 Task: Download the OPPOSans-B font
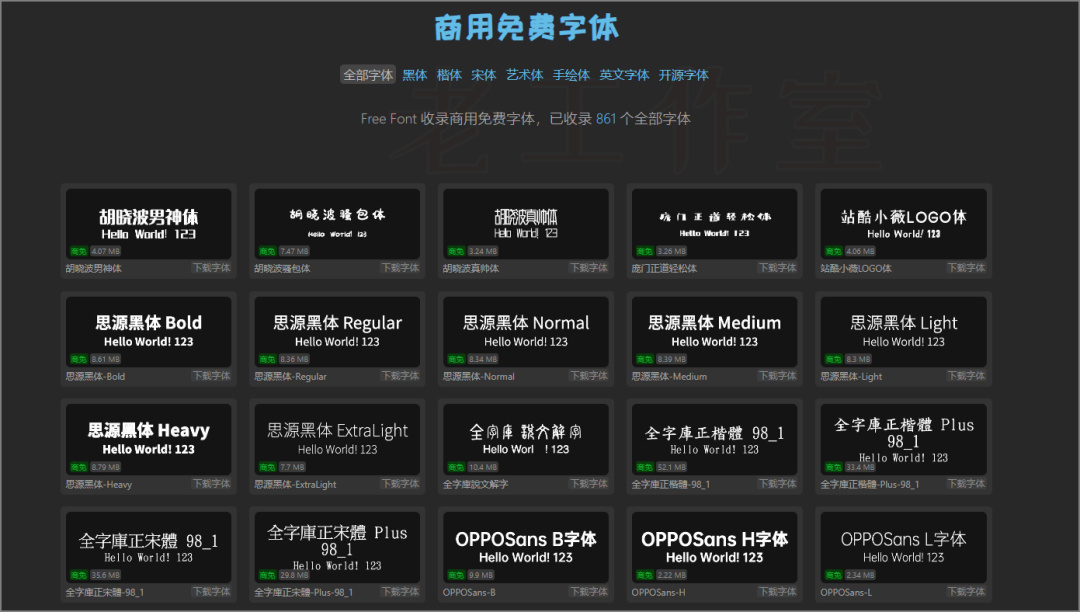click(x=589, y=591)
